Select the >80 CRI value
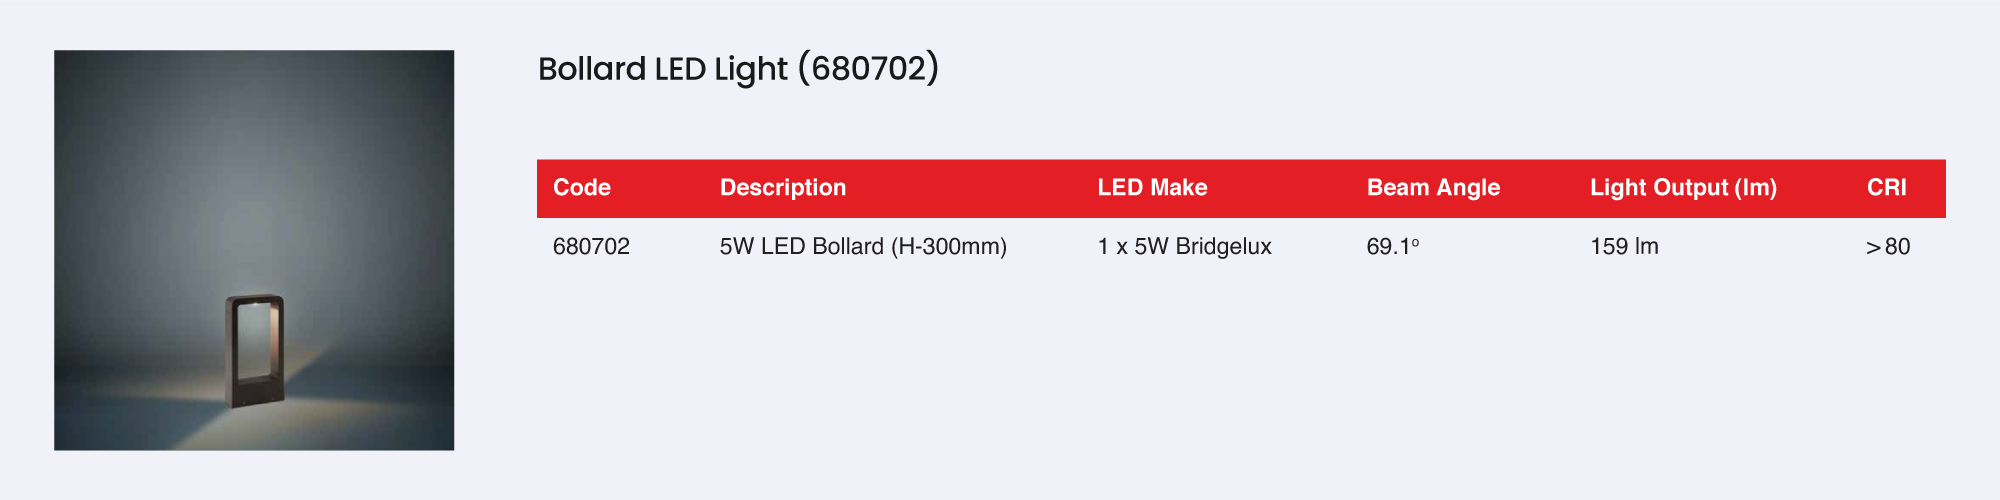The height and width of the screenshot is (500, 2000). click(1888, 247)
